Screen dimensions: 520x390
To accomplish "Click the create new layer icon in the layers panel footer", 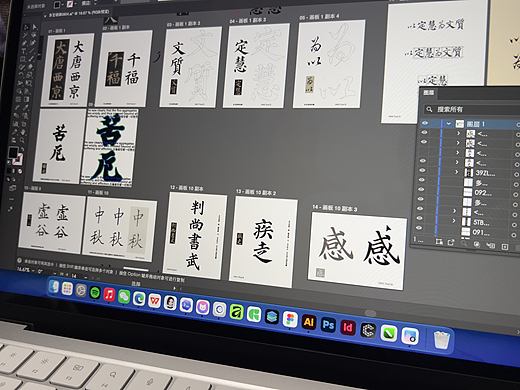I will pyautogui.click(x=505, y=247).
